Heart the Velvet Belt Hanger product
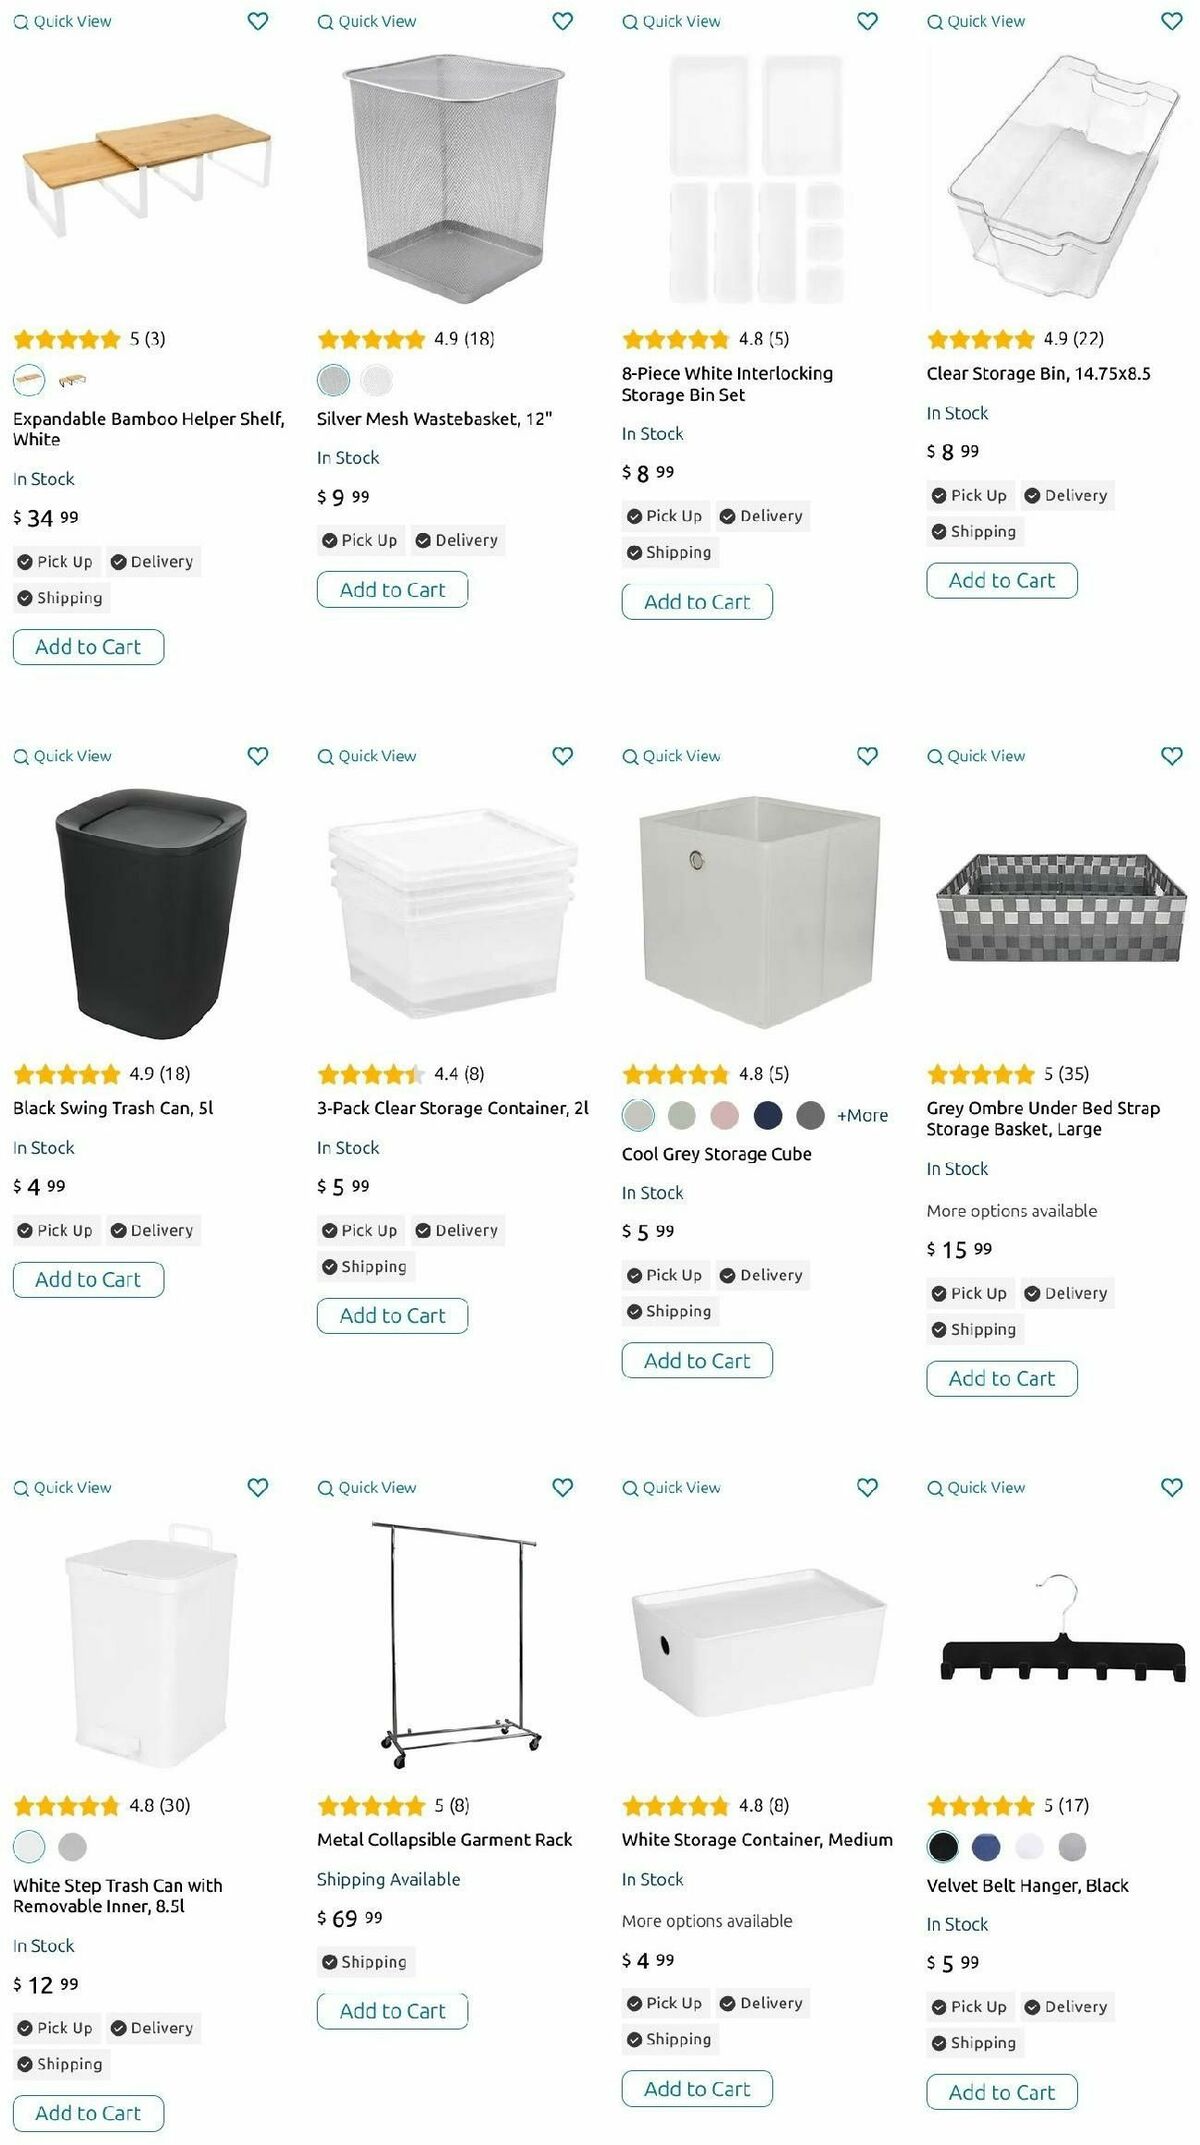The height and width of the screenshot is (2145, 1200). (1172, 1487)
